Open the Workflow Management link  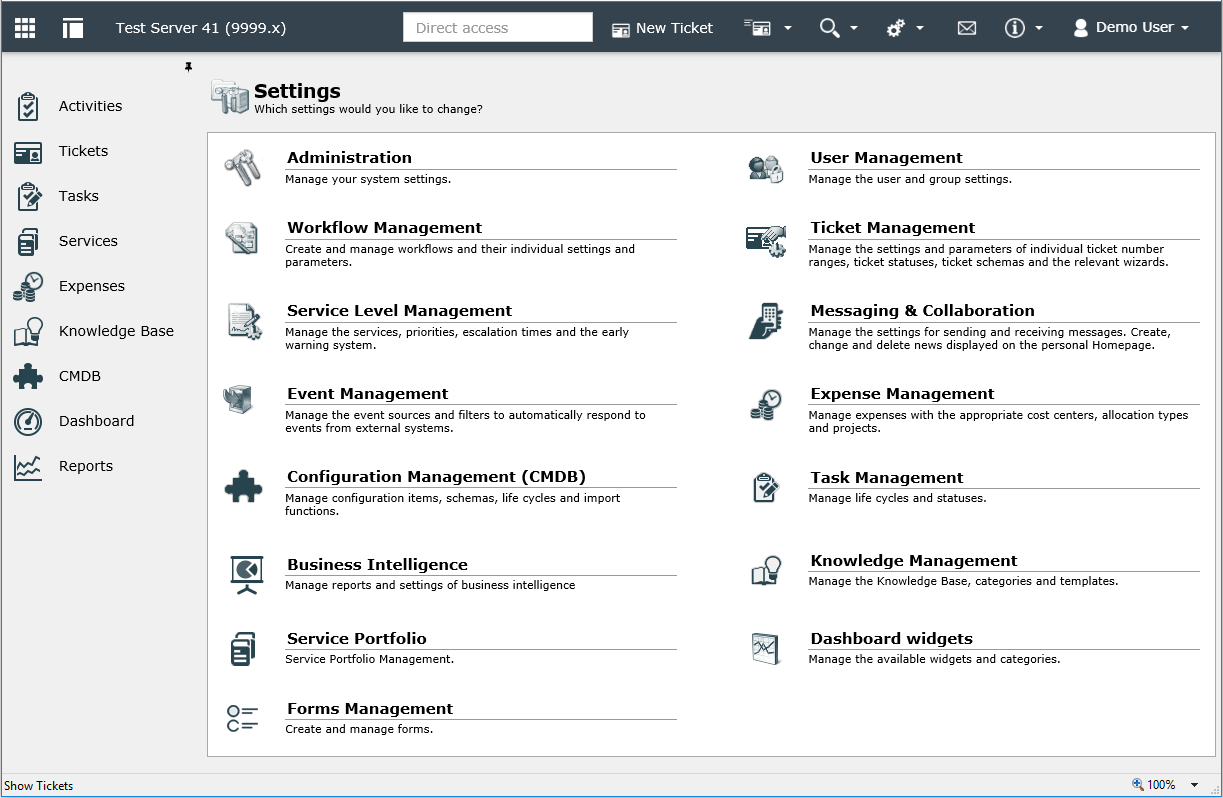384,228
